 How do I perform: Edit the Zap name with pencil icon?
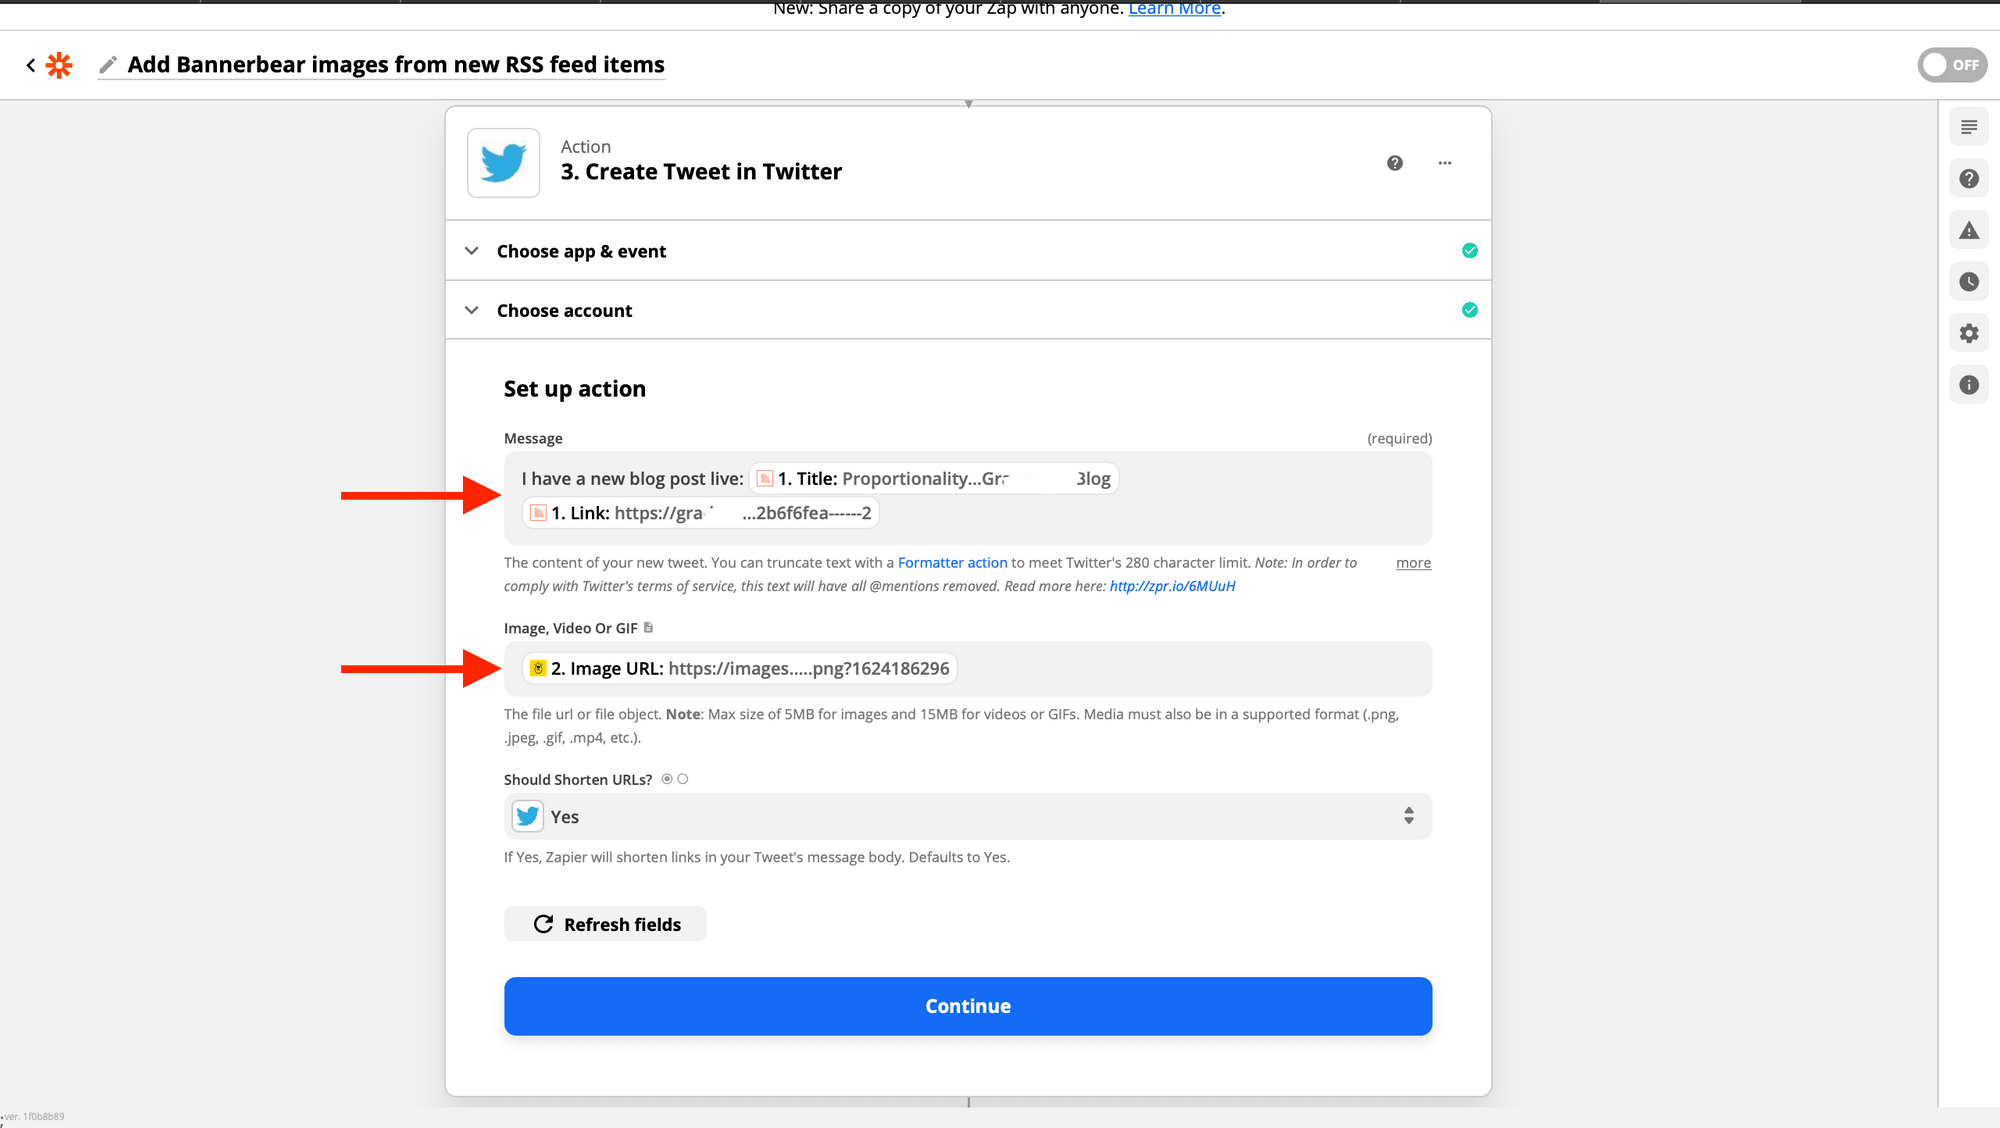pyautogui.click(x=108, y=65)
